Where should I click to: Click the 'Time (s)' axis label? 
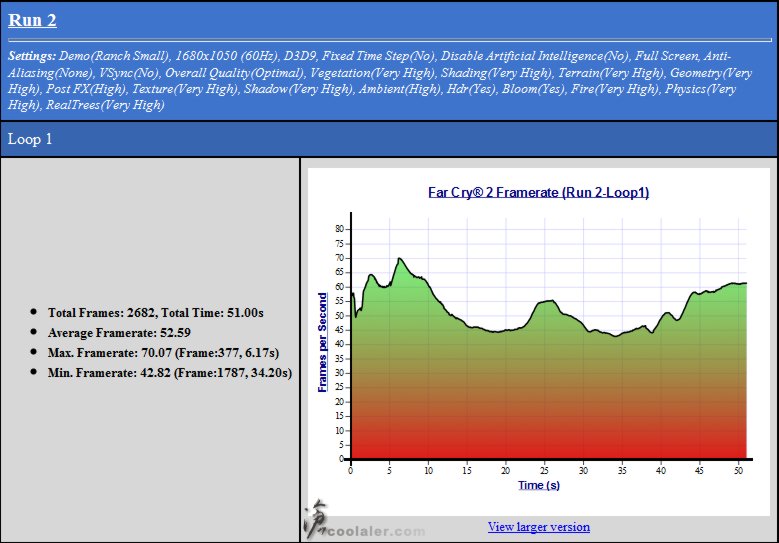click(539, 485)
